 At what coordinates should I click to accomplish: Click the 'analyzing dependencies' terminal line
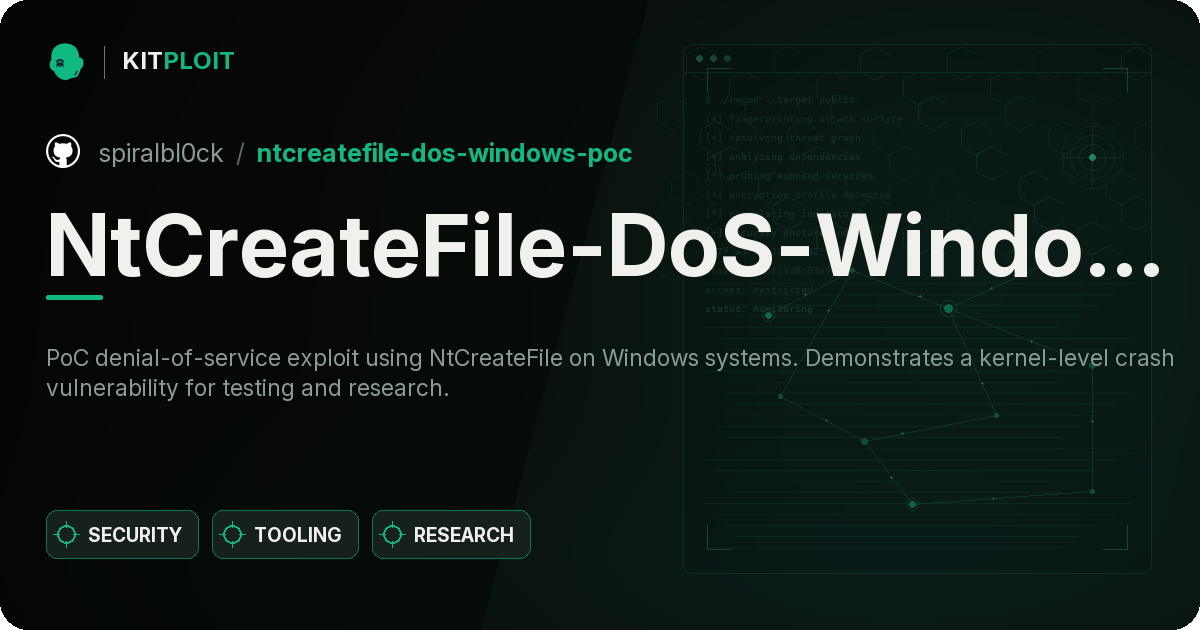[x=782, y=157]
